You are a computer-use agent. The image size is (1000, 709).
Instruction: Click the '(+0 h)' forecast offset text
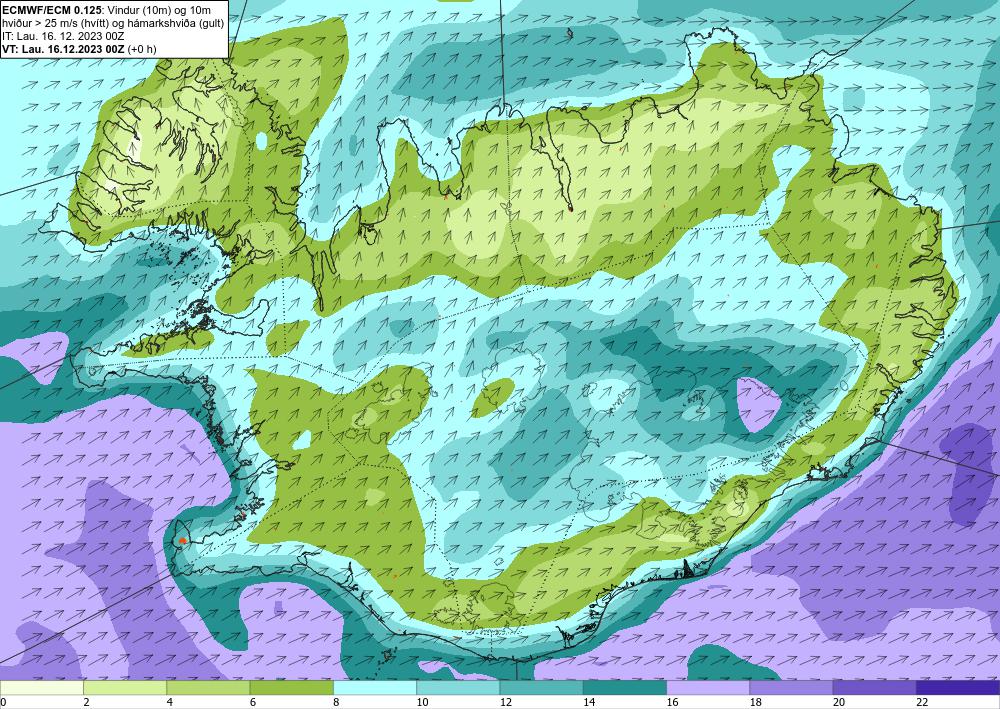[x=142, y=49]
